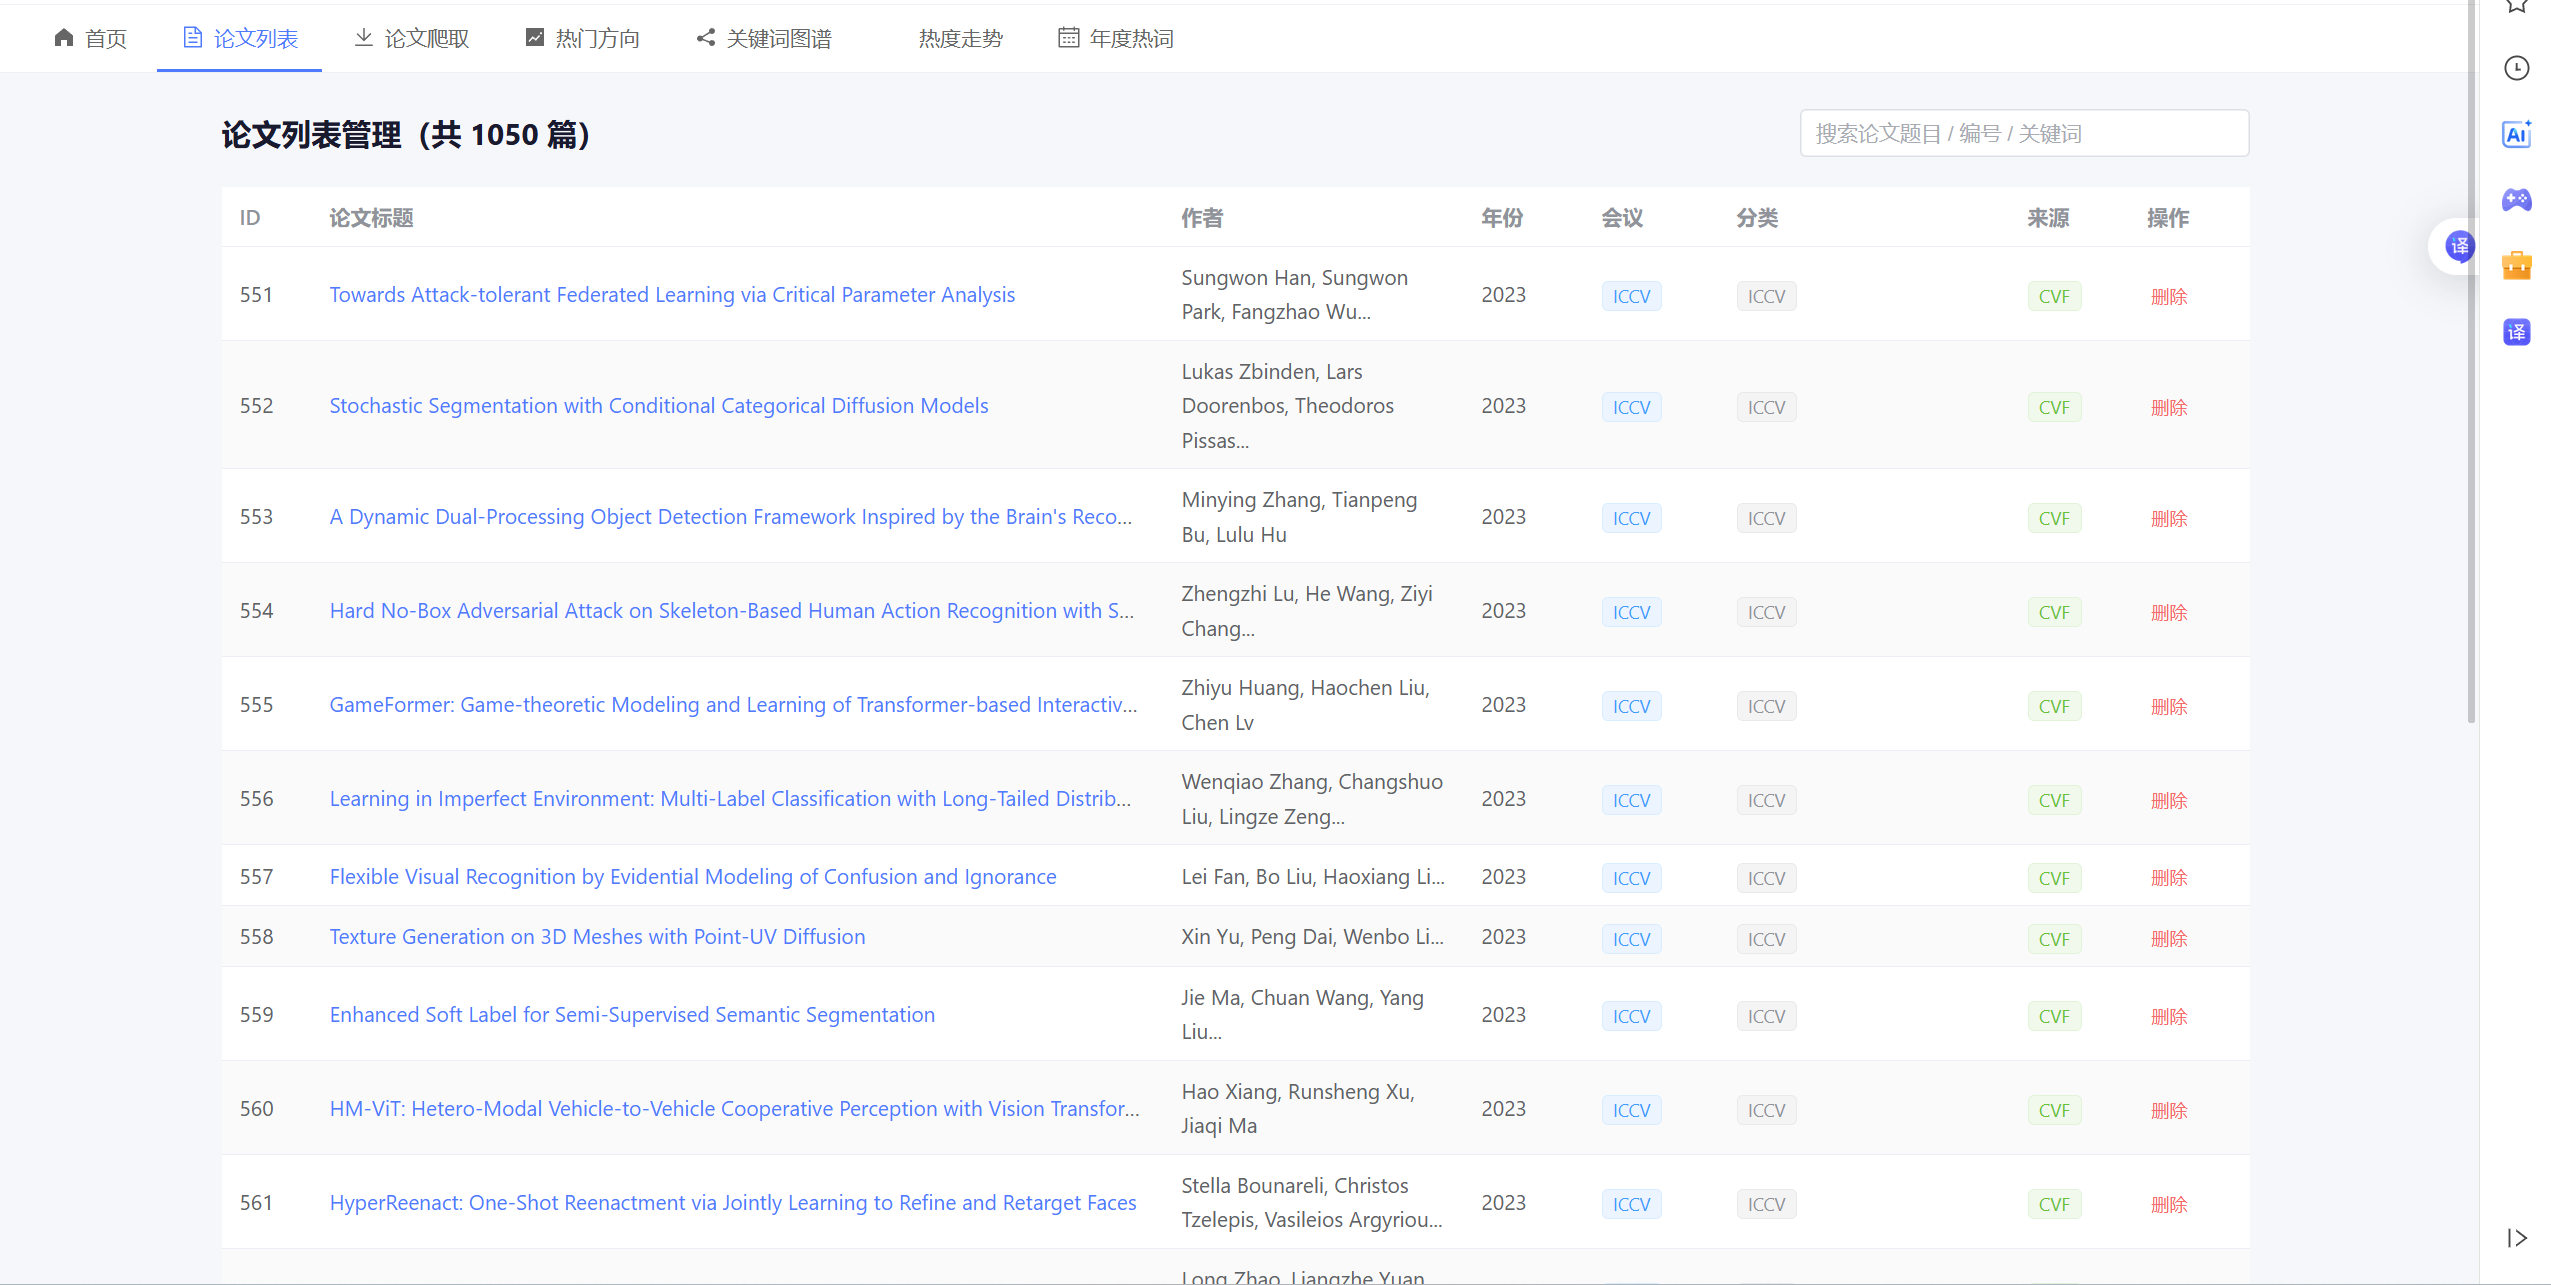The height and width of the screenshot is (1285, 2551).
Task: Click the share icon beside 关键词图谱
Action: click(x=706, y=38)
